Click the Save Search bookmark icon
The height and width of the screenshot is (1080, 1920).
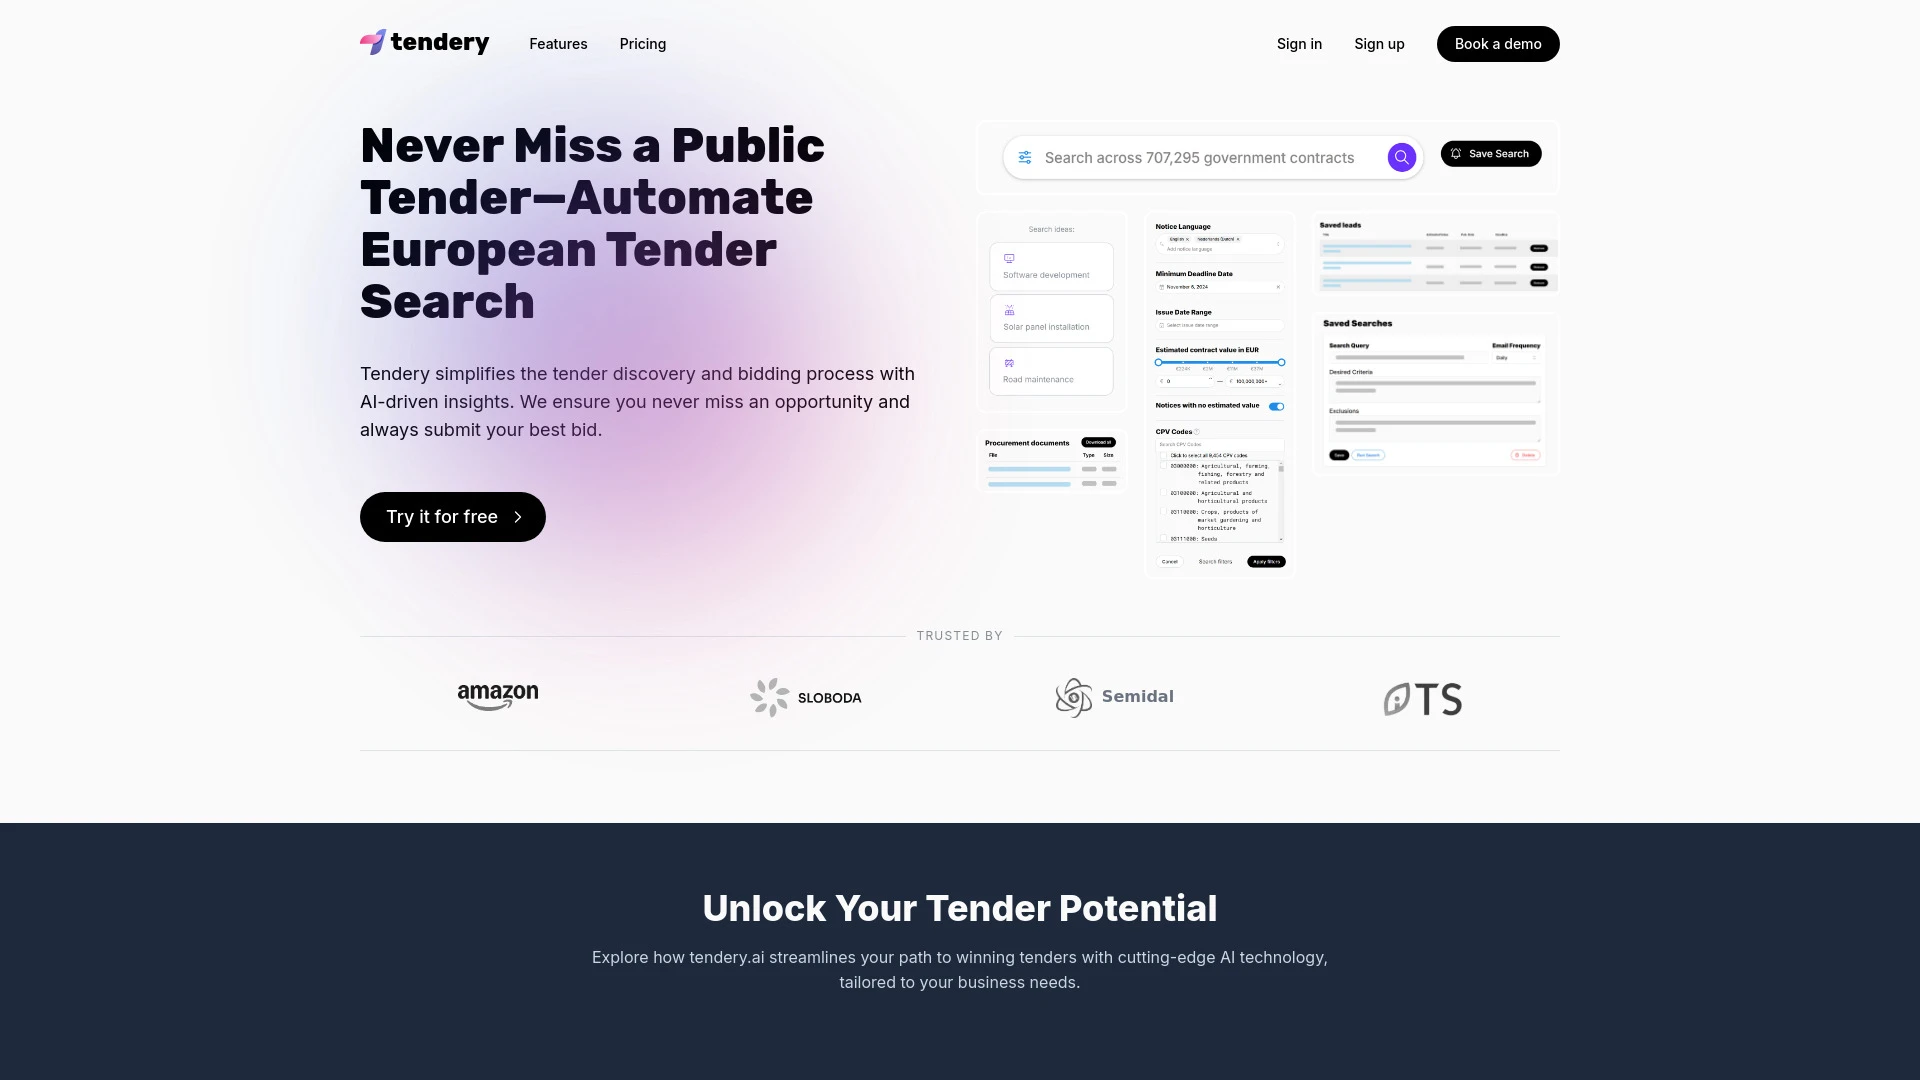coord(1456,154)
